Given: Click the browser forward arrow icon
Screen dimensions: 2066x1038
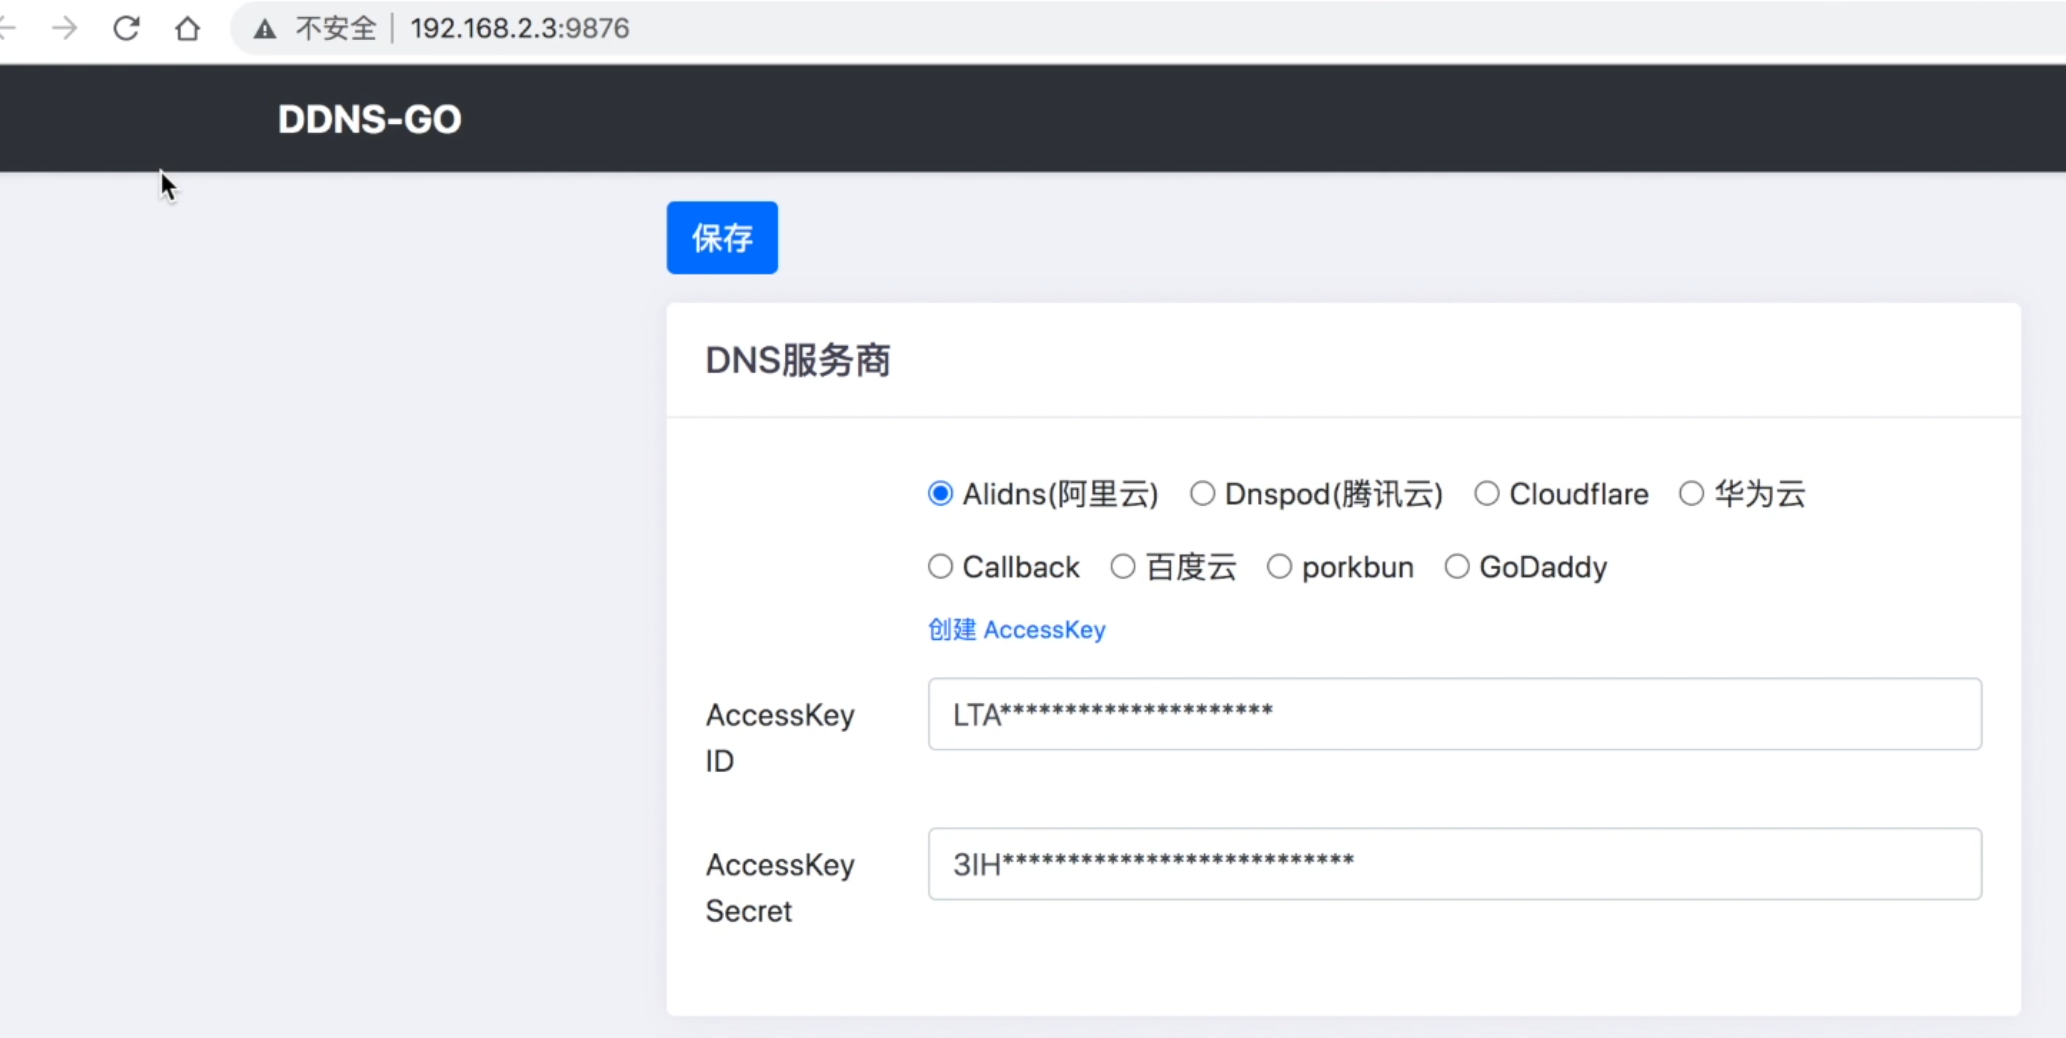Looking at the screenshot, I should (64, 28).
